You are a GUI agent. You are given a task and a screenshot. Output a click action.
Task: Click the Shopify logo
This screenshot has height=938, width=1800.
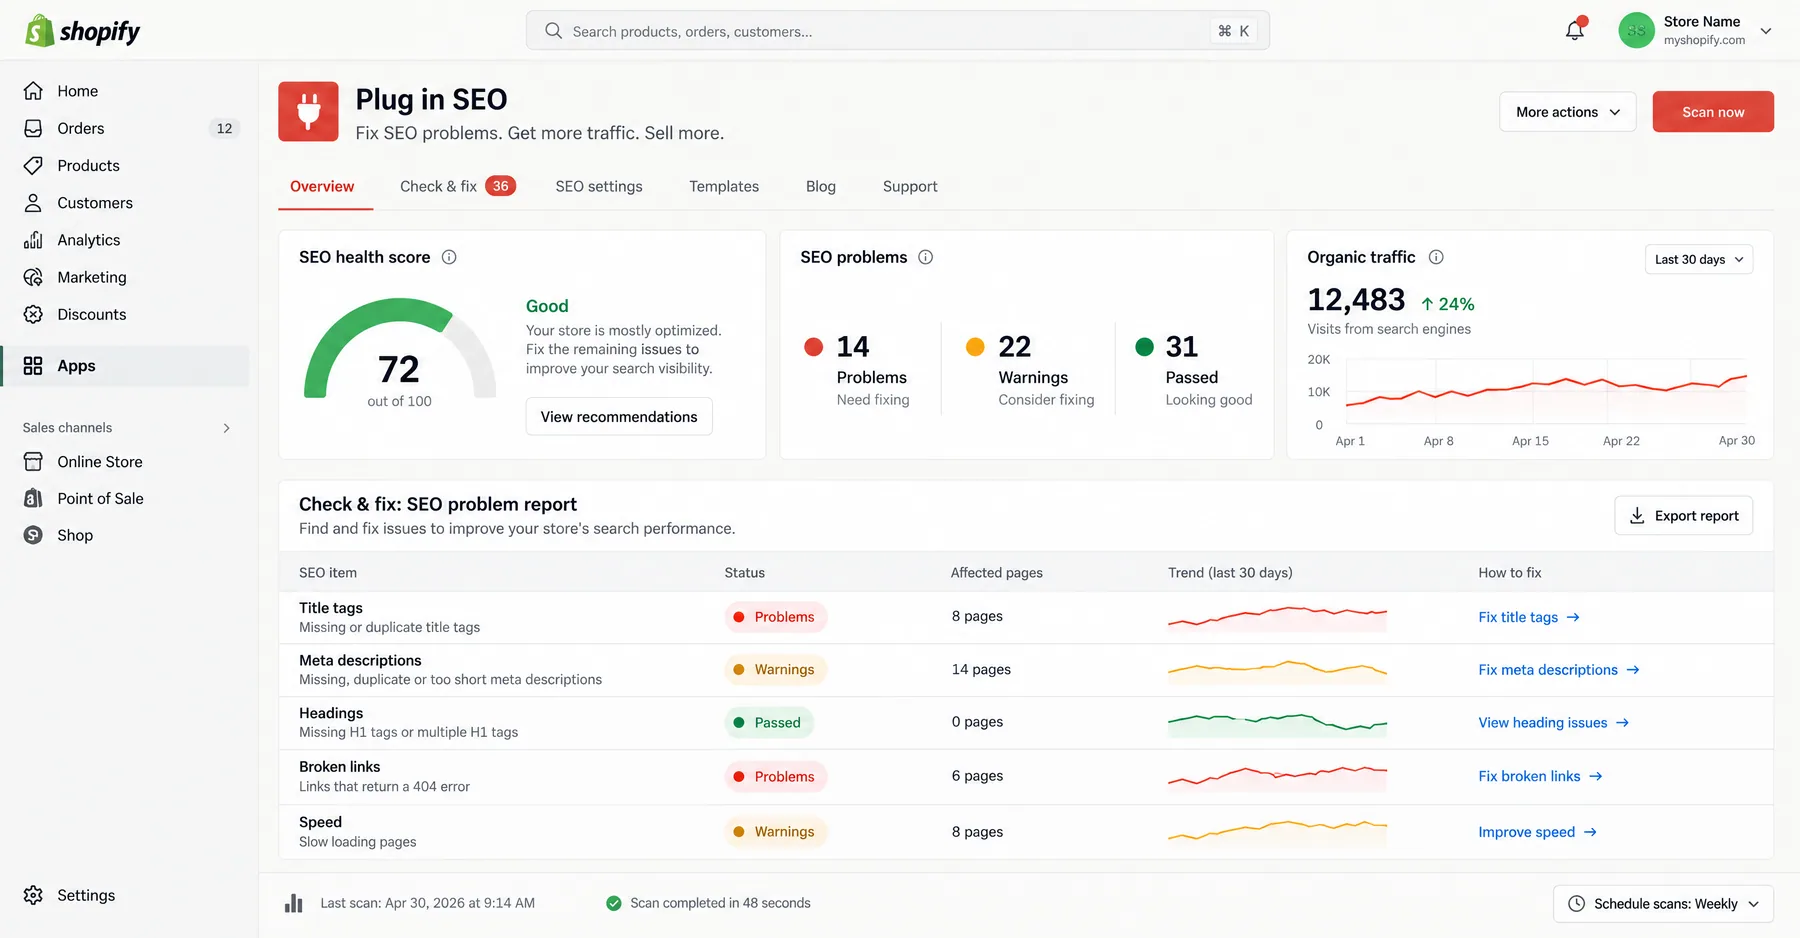[82, 31]
